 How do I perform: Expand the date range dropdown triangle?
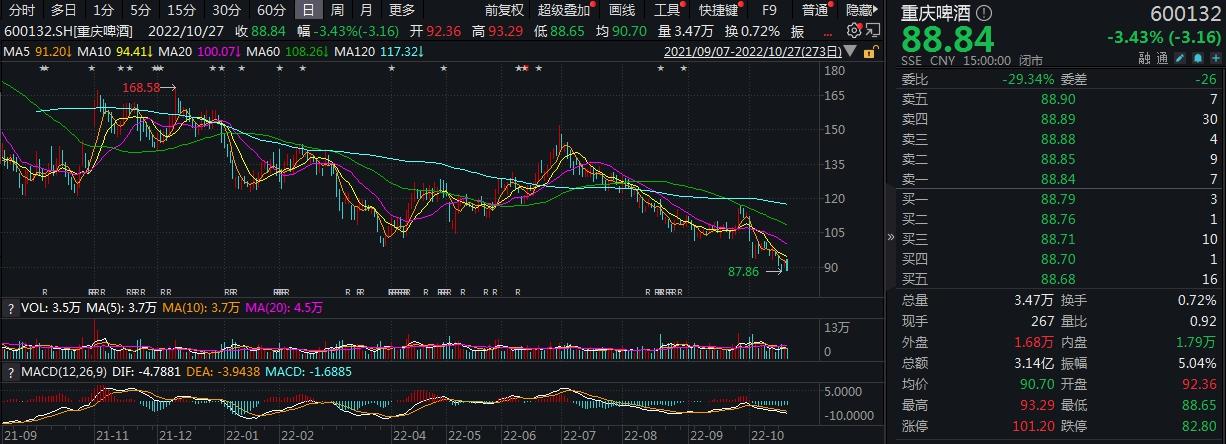click(851, 50)
